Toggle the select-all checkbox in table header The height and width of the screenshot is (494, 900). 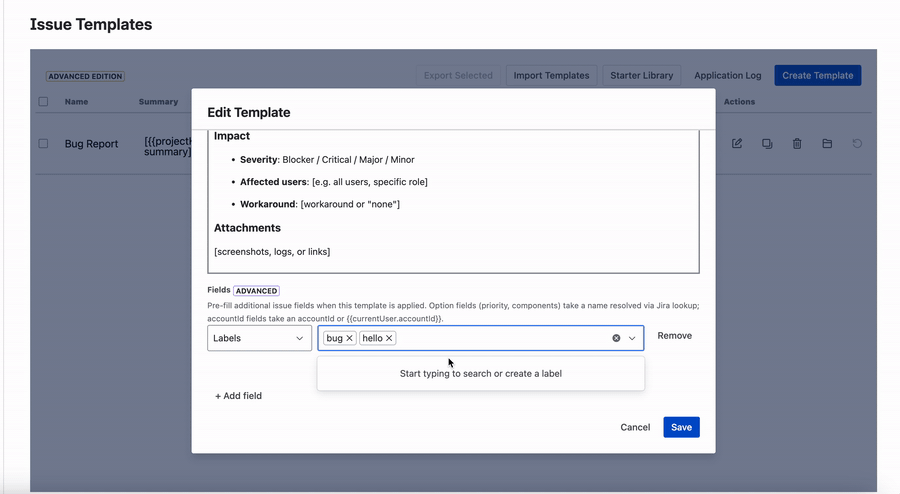click(x=43, y=102)
